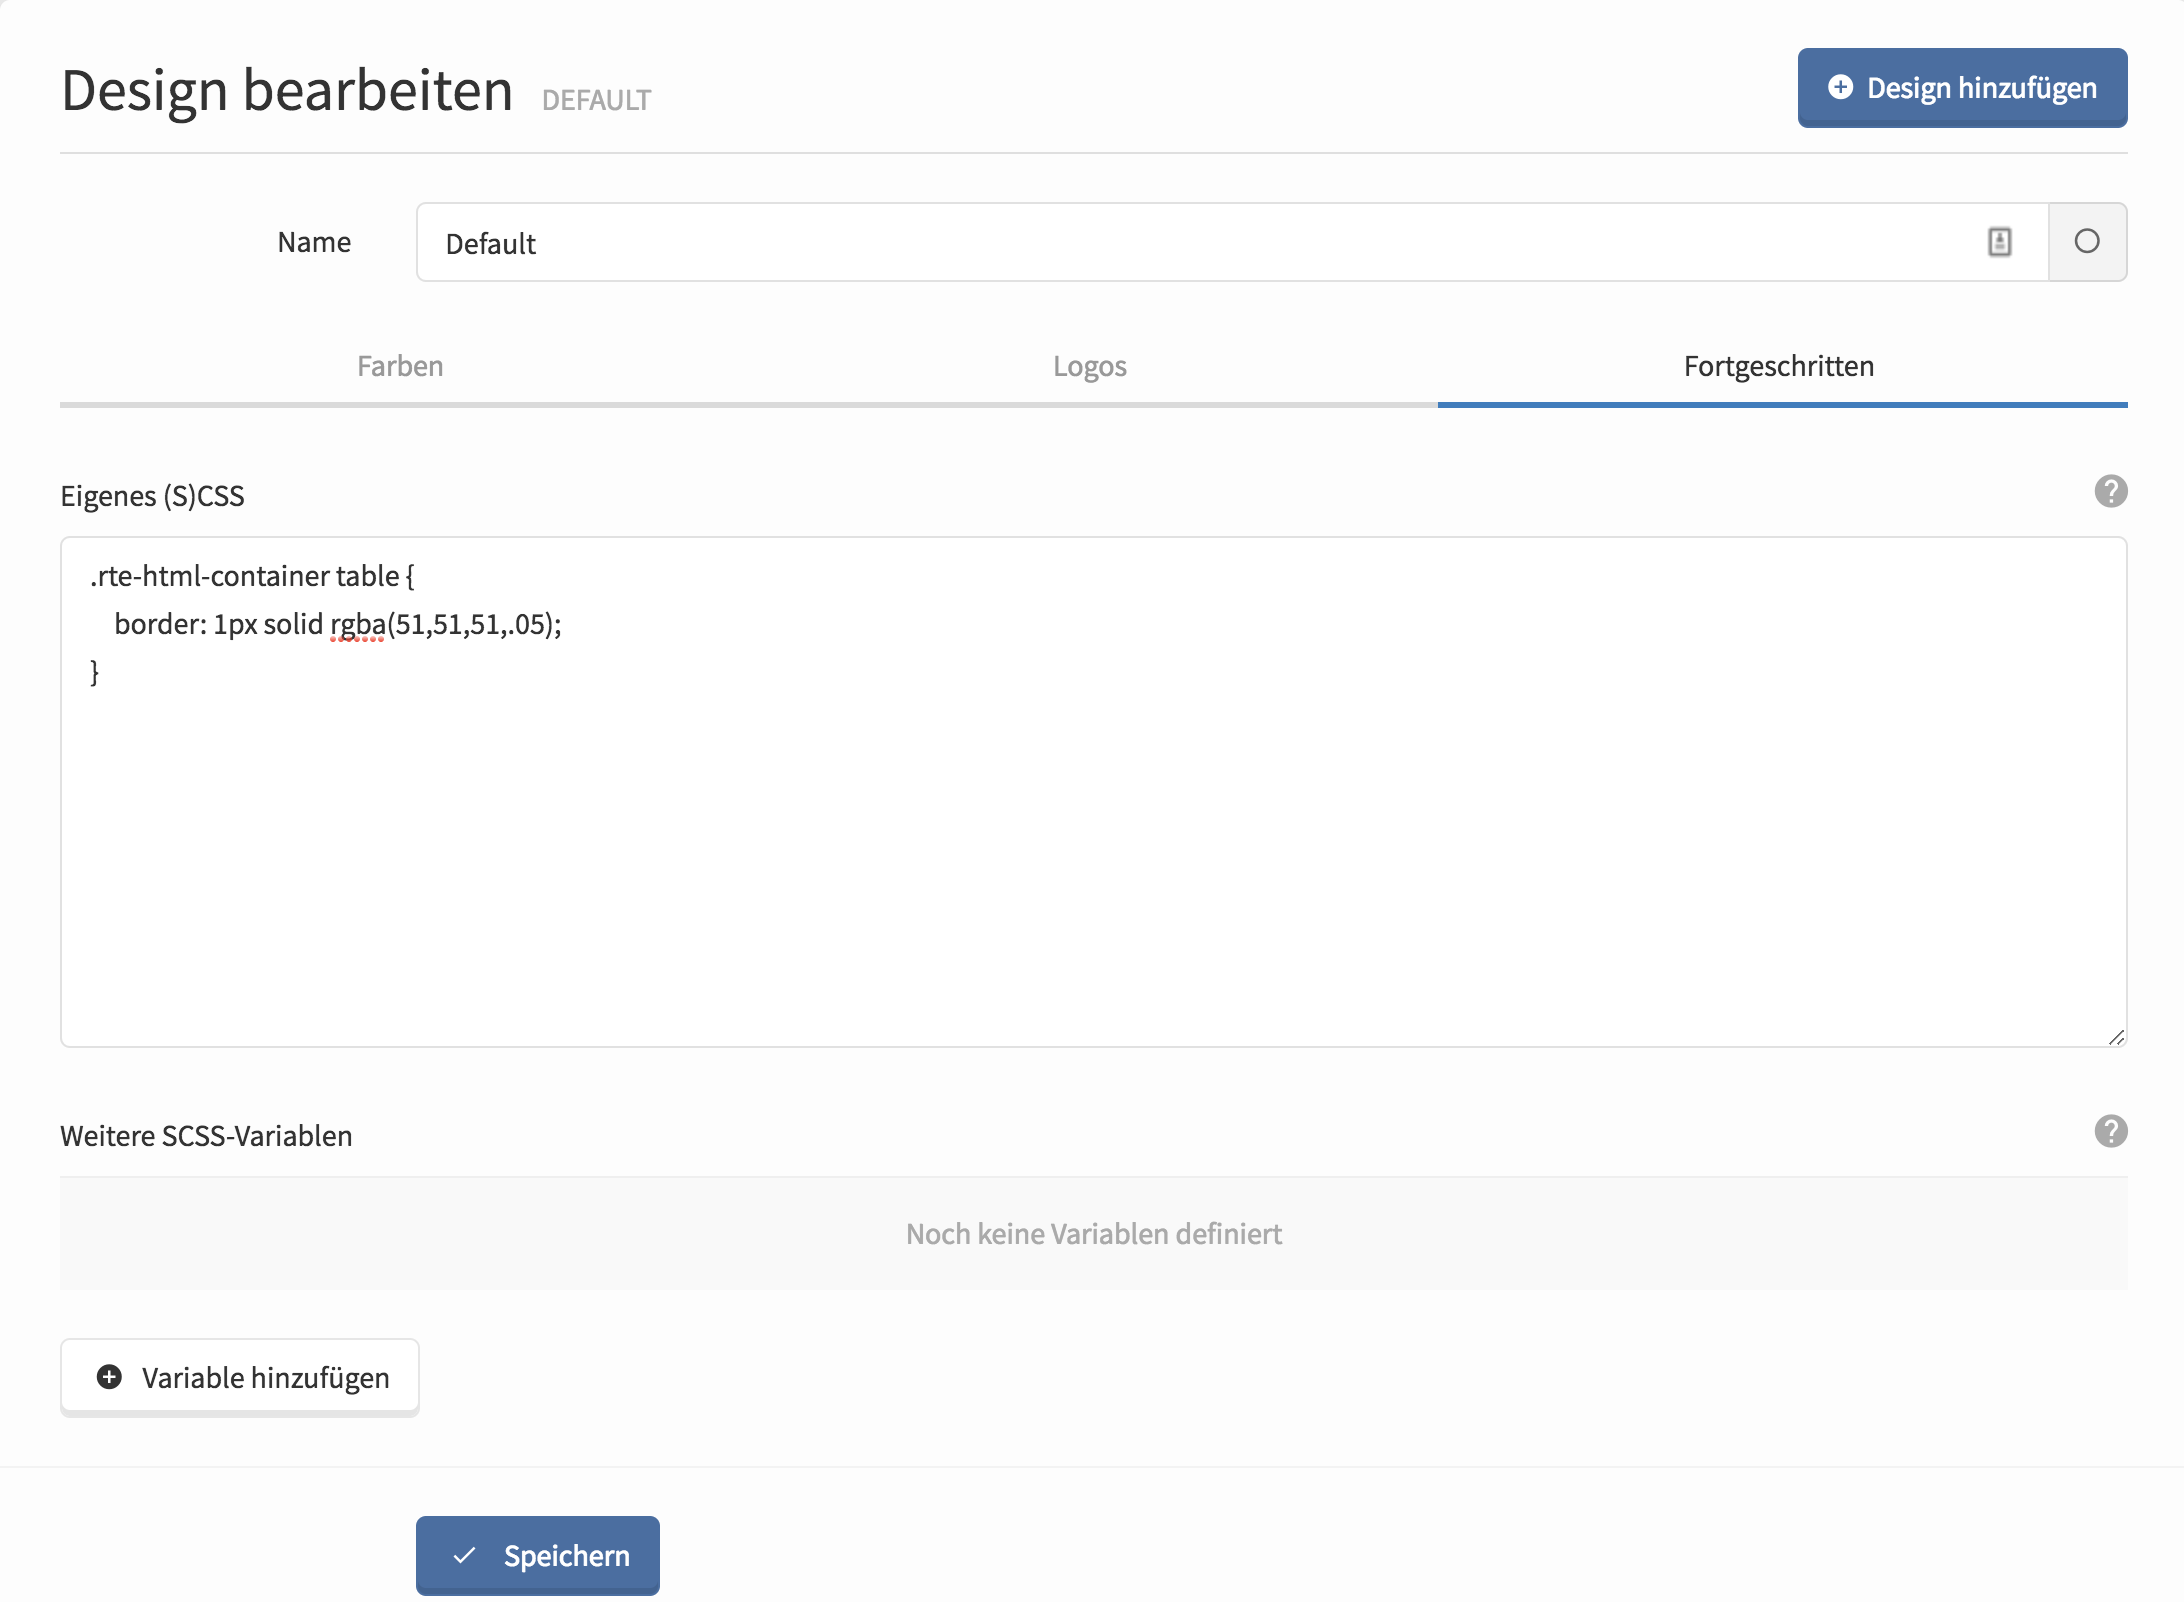Open help for Weitere SCSS-Variablen

coord(2110,1132)
